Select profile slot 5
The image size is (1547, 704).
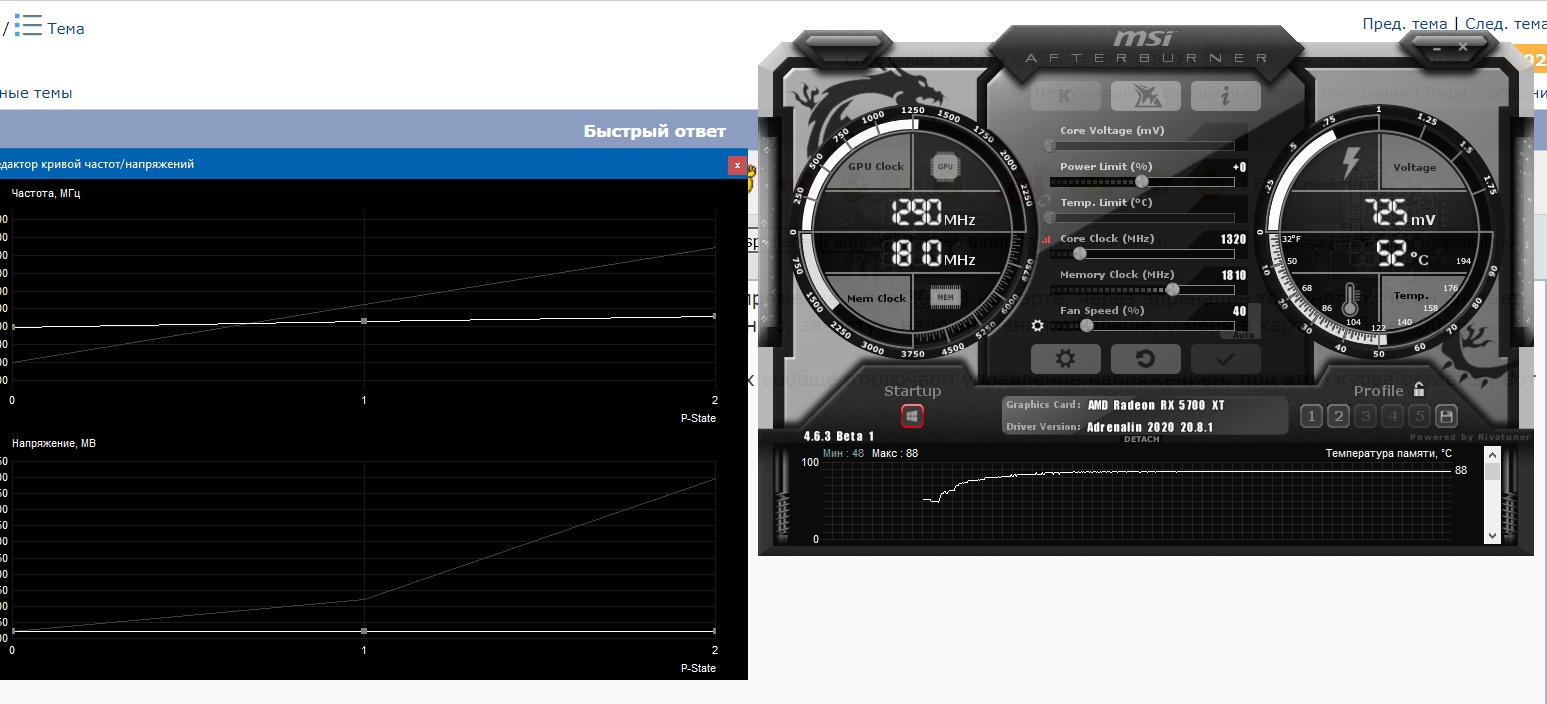point(1419,416)
